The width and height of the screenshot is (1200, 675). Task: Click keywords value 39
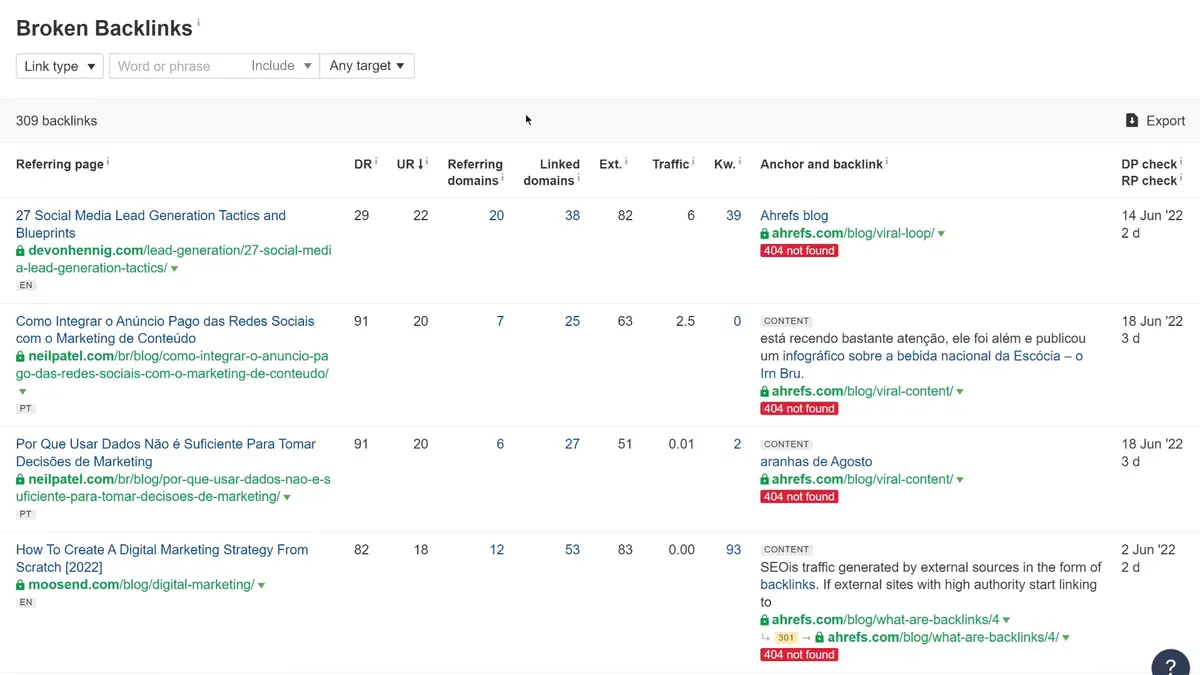733,215
